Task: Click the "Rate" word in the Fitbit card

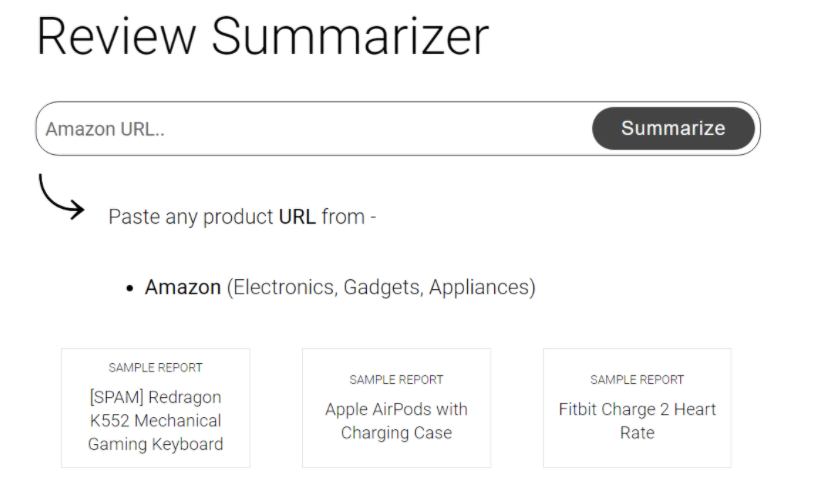Action: tap(637, 433)
